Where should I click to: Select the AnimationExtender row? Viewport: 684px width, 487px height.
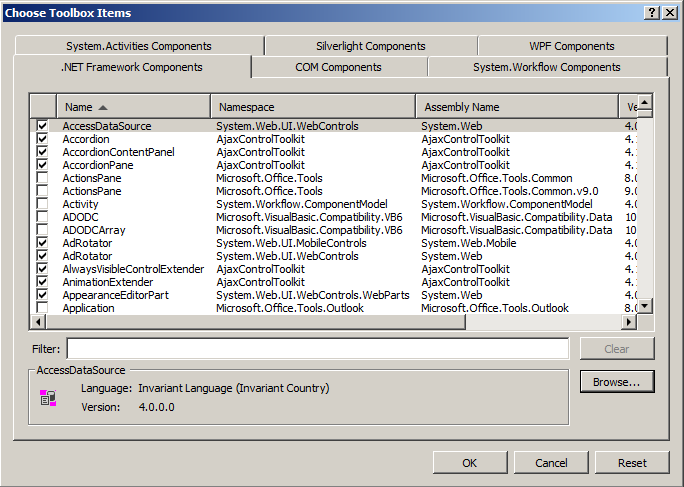[x=334, y=282]
